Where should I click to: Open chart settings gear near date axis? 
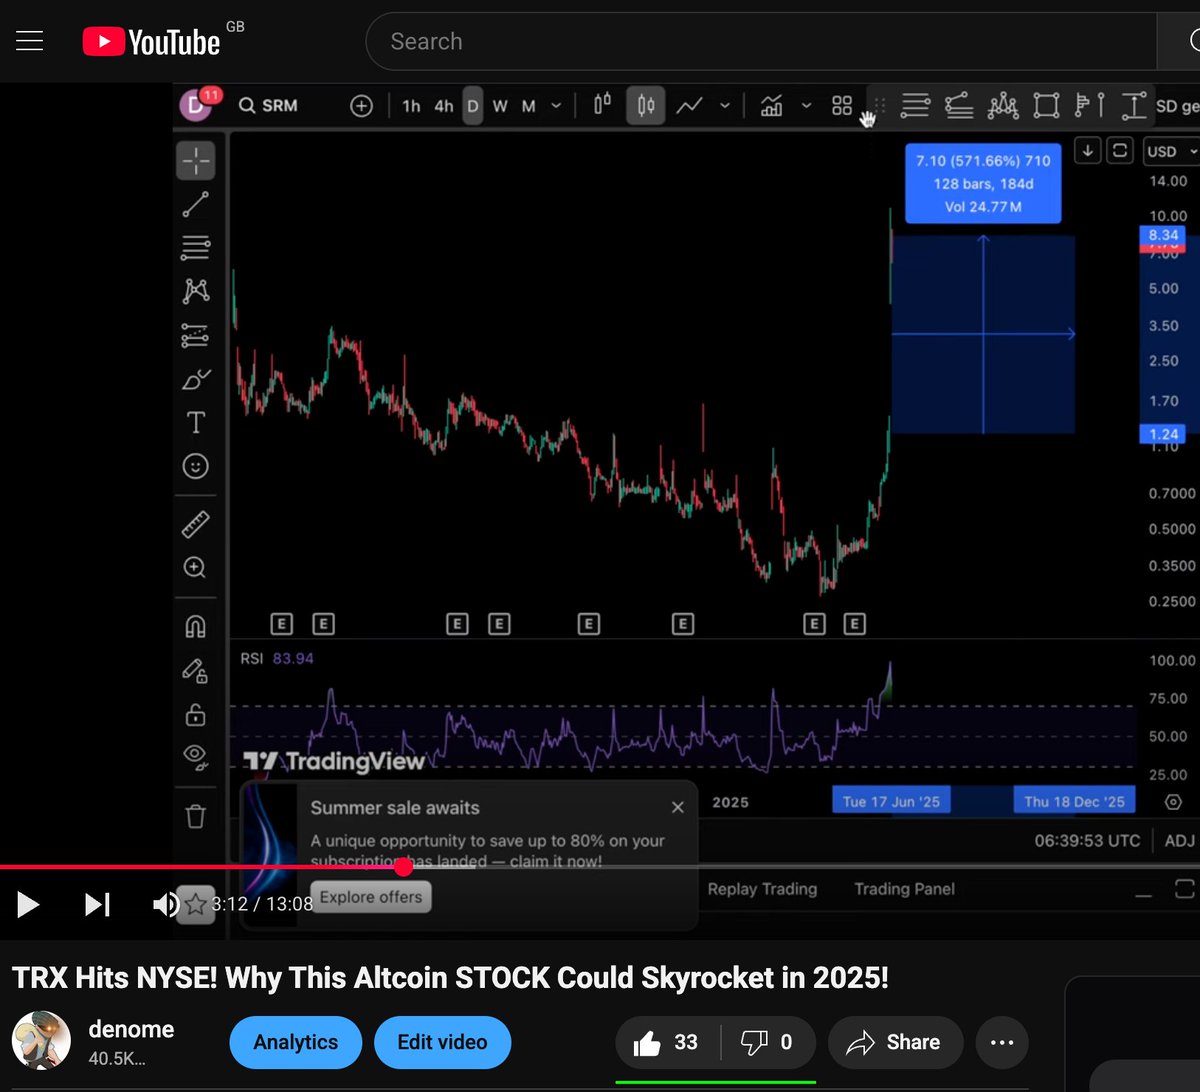point(1174,802)
